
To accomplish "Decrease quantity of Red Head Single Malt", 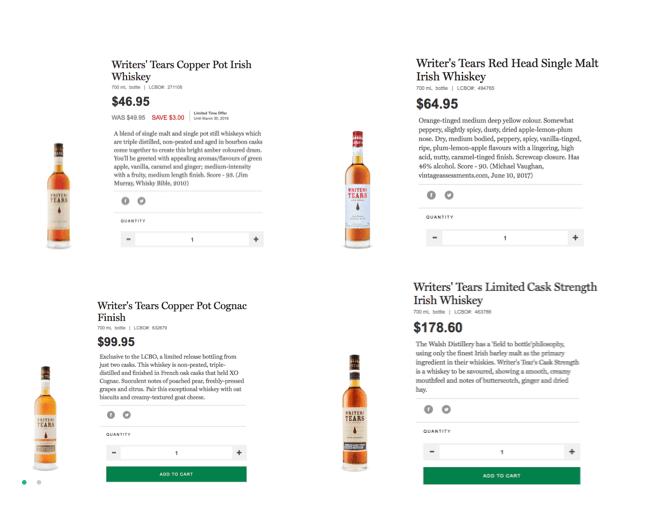I will tap(434, 237).
